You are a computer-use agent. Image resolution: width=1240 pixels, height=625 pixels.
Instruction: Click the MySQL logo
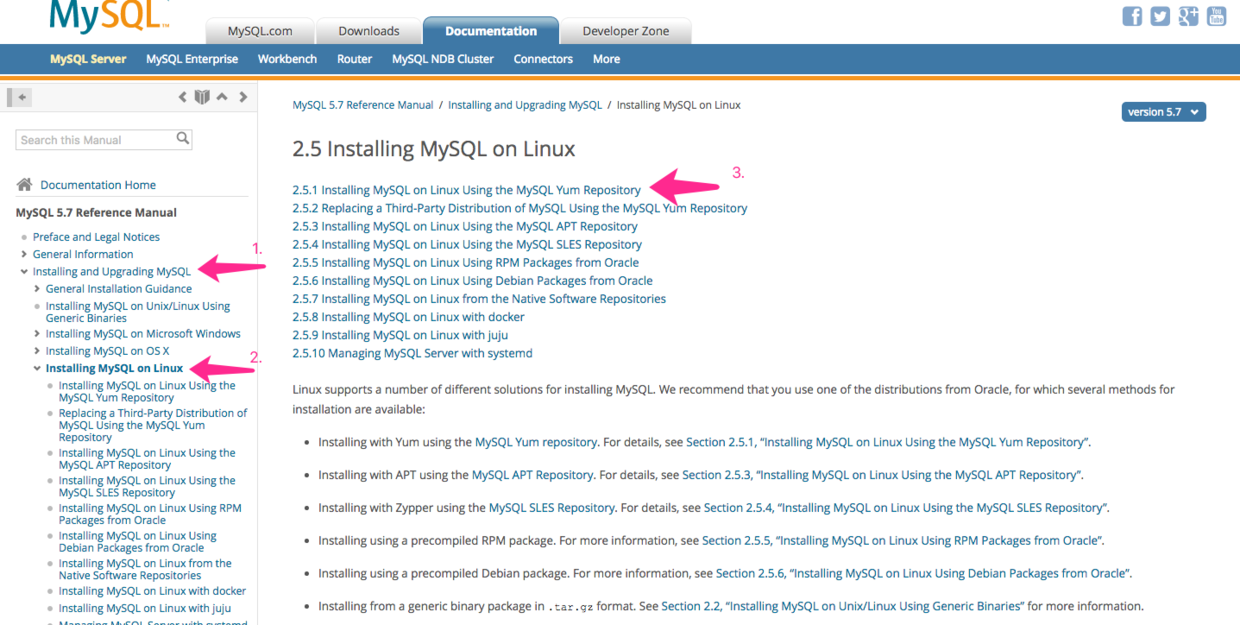tap(109, 15)
